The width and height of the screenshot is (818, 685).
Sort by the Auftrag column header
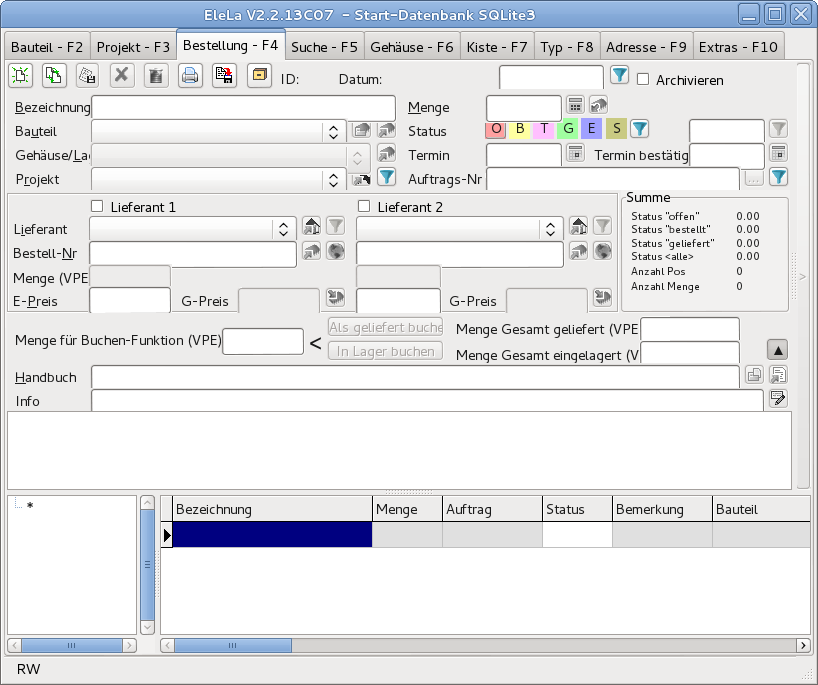click(492, 509)
